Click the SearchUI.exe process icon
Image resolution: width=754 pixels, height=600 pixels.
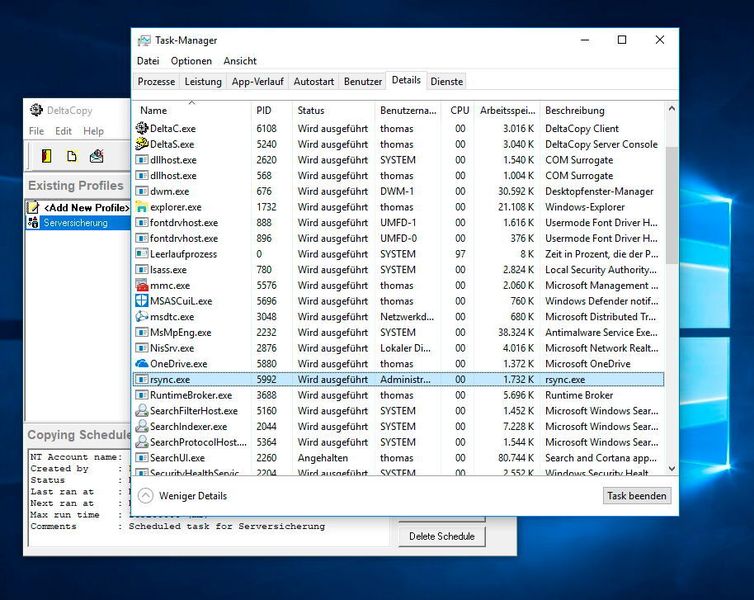[142, 458]
